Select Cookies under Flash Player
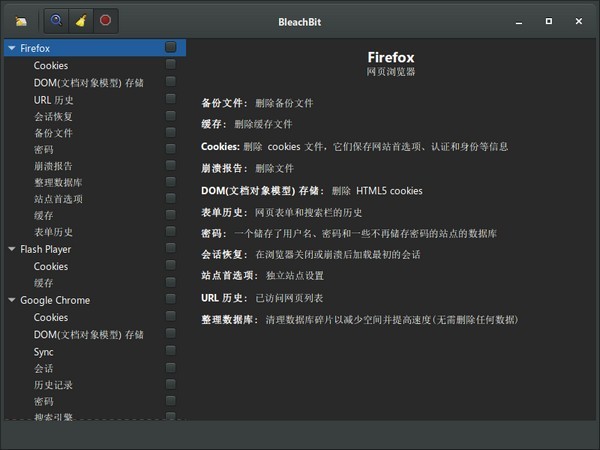The height and width of the screenshot is (450, 600). pos(95,266)
